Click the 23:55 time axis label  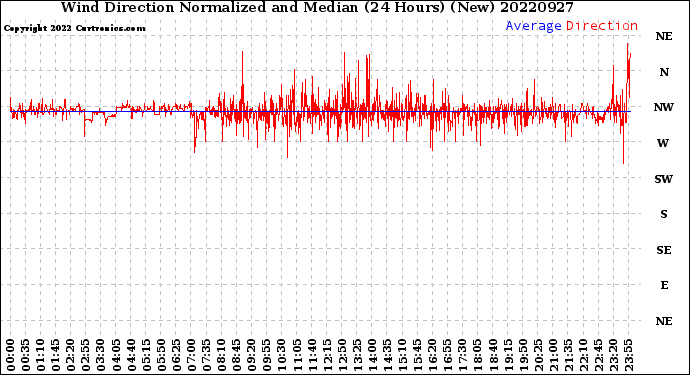(629, 355)
